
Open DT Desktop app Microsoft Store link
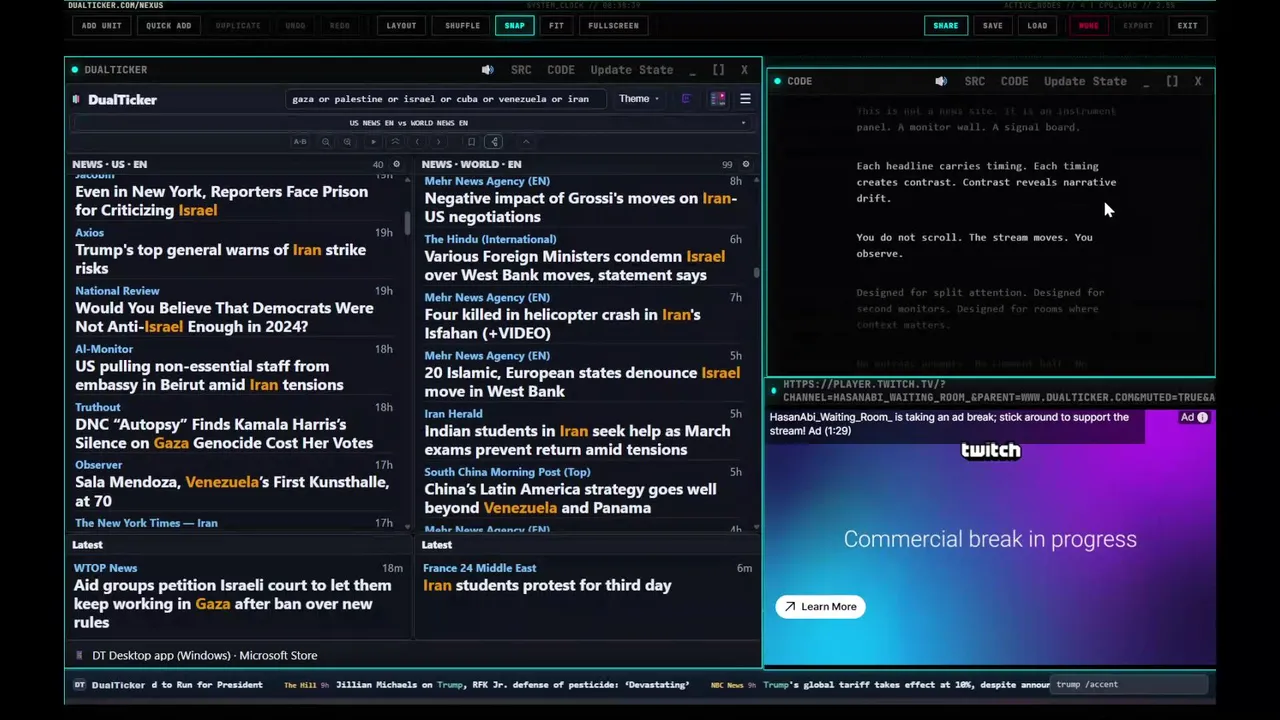(204, 655)
